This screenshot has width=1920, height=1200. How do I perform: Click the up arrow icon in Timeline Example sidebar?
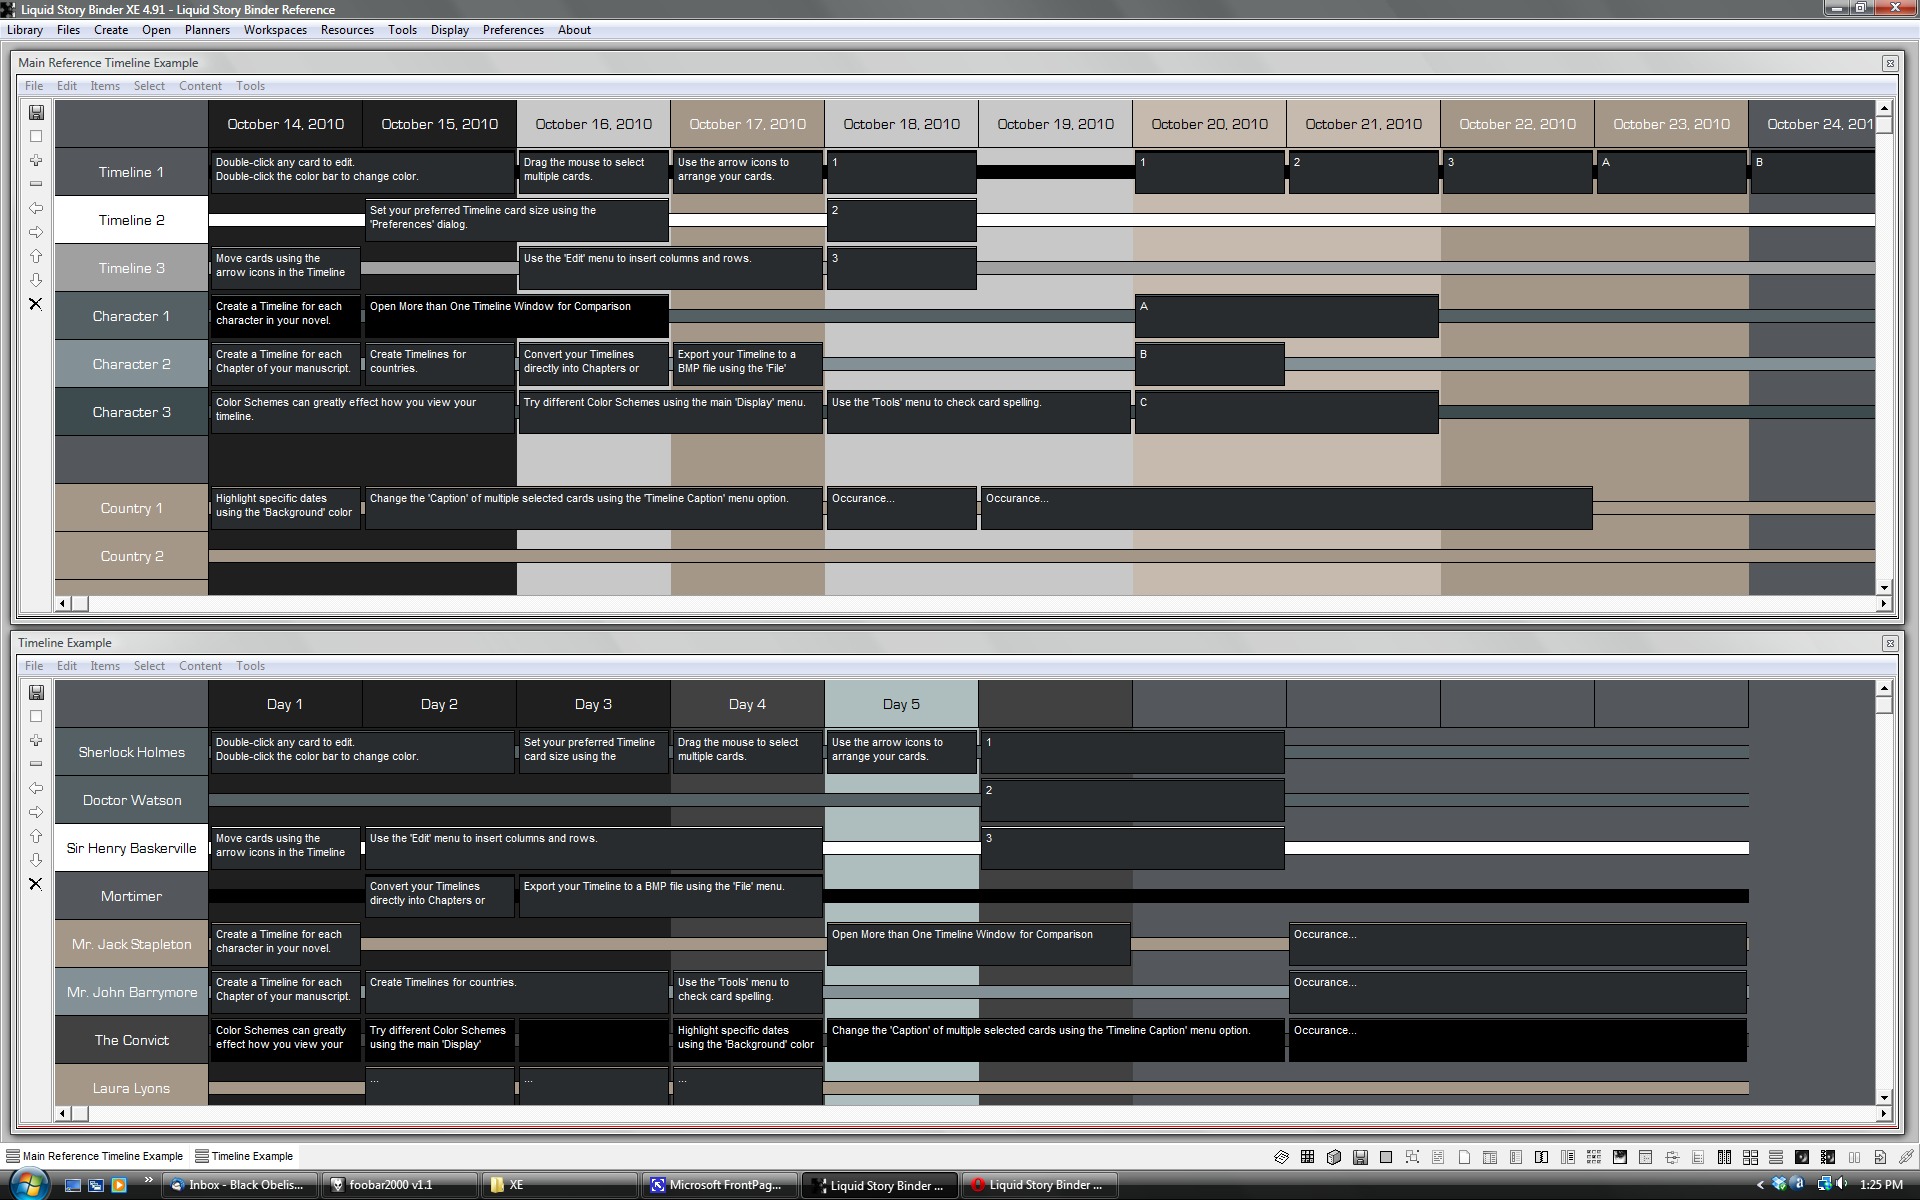pyautogui.click(x=36, y=836)
